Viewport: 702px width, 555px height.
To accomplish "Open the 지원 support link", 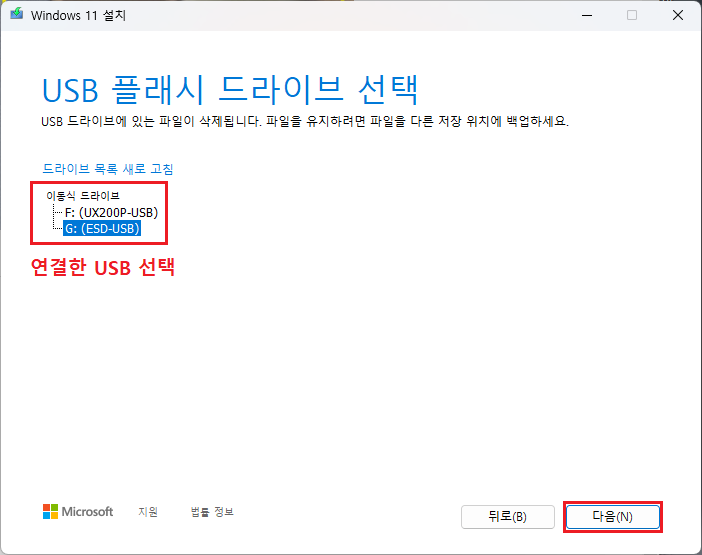I will click(x=148, y=512).
